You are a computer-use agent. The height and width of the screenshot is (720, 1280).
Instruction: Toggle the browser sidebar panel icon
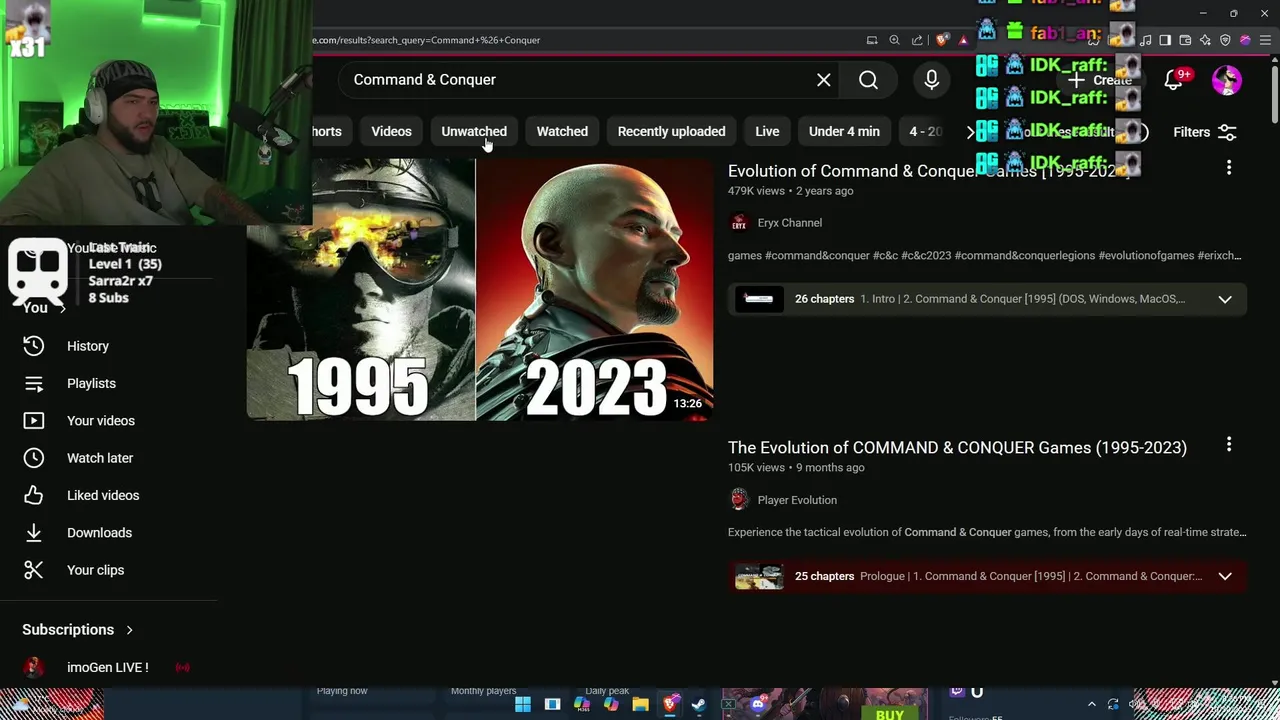pyautogui.click(x=1165, y=40)
